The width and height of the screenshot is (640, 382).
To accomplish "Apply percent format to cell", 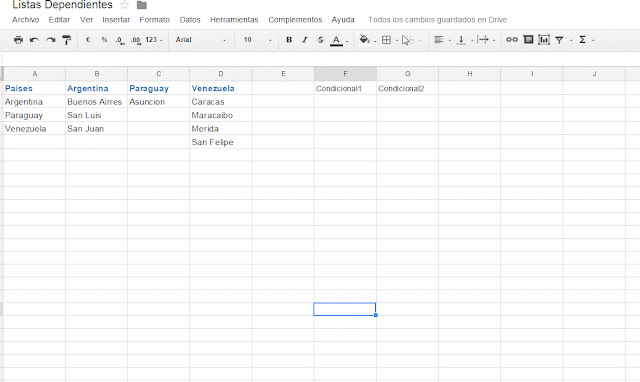I will pyautogui.click(x=104, y=40).
